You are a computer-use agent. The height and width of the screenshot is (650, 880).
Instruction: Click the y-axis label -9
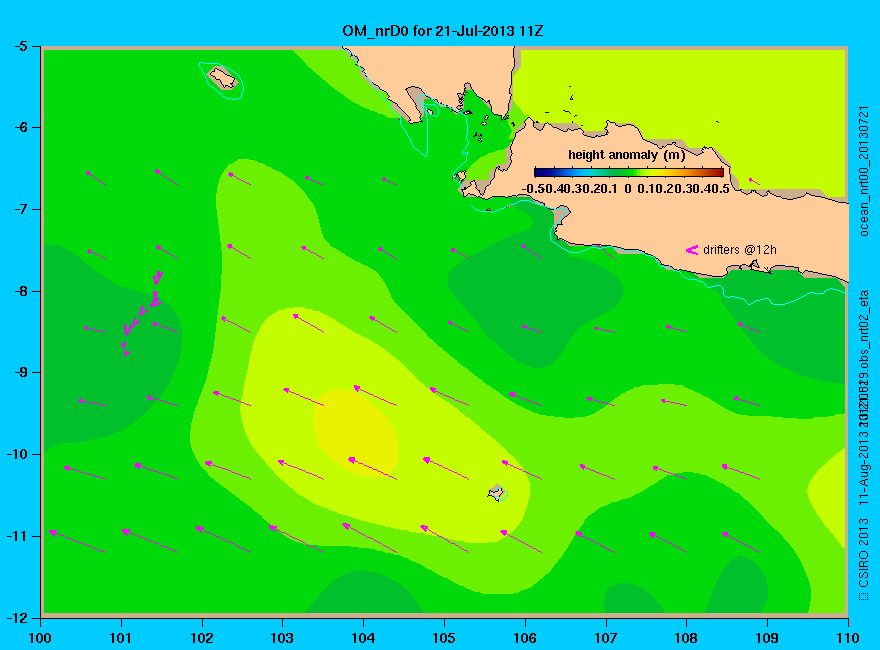point(20,373)
